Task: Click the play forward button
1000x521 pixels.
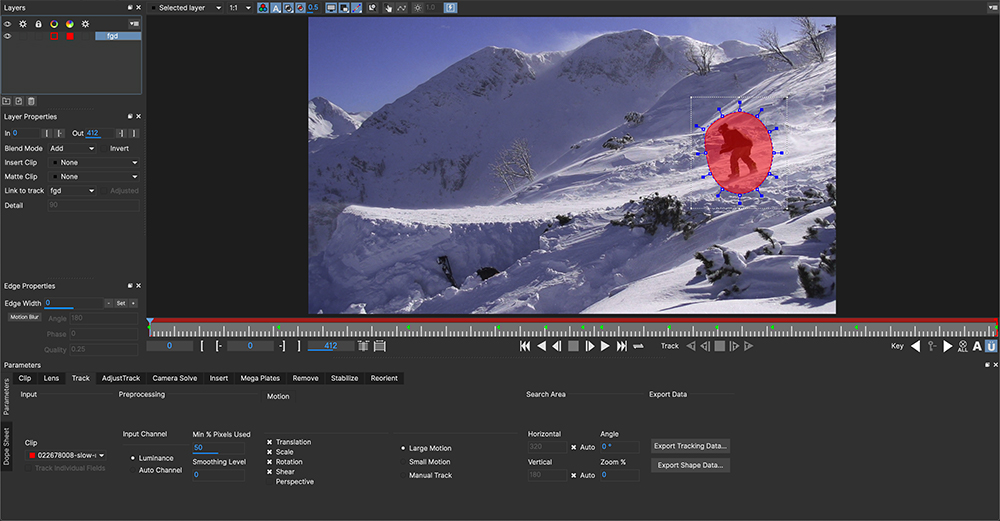Action: coord(605,346)
